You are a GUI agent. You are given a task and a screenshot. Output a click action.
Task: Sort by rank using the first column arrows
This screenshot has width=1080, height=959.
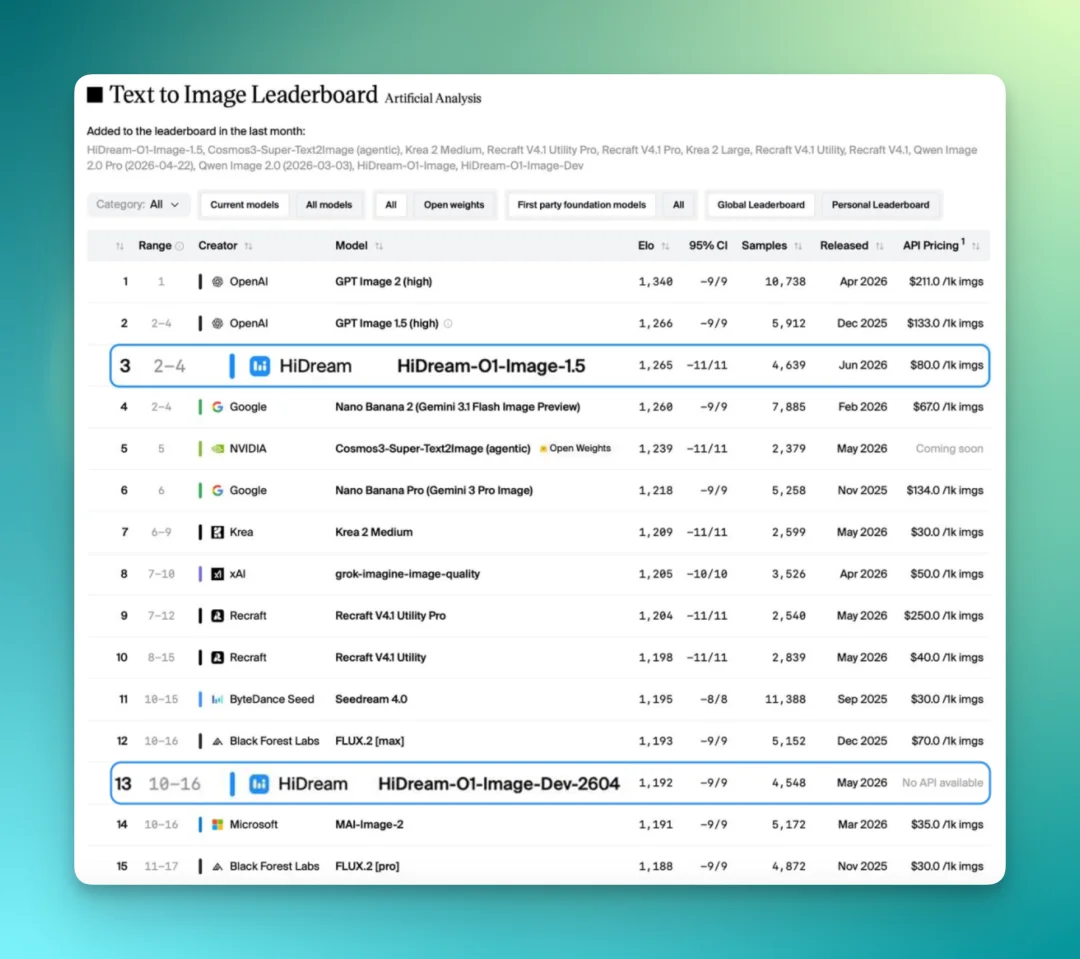[120, 246]
